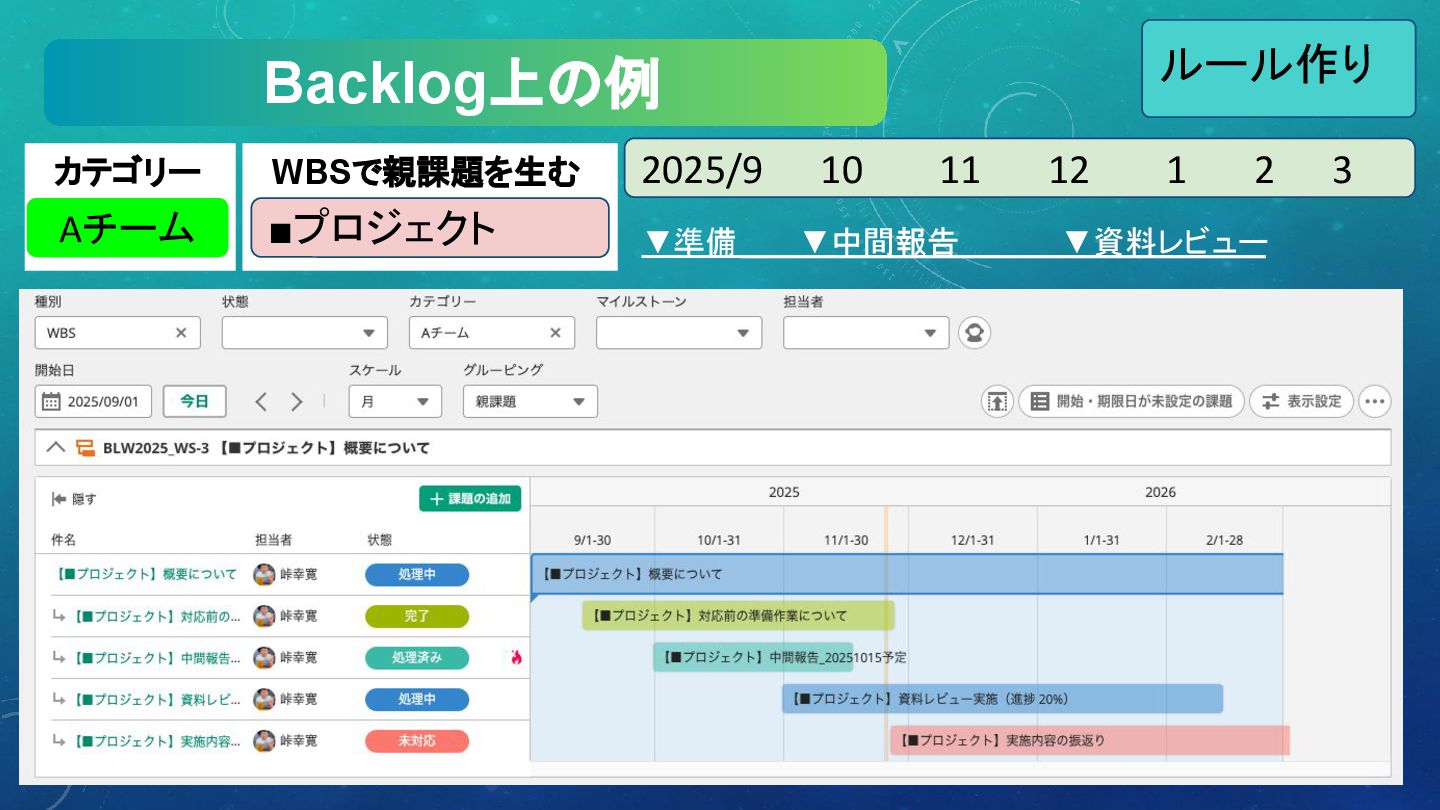Click the 課題の追加 button
1440x810 pixels.
[x=470, y=498]
